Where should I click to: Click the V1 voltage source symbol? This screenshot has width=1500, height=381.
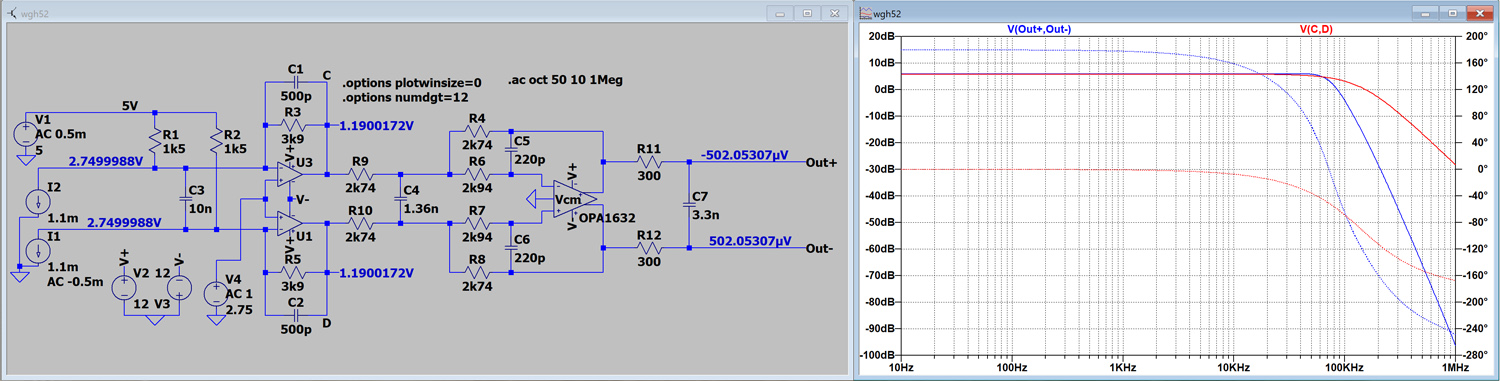pos(23,133)
